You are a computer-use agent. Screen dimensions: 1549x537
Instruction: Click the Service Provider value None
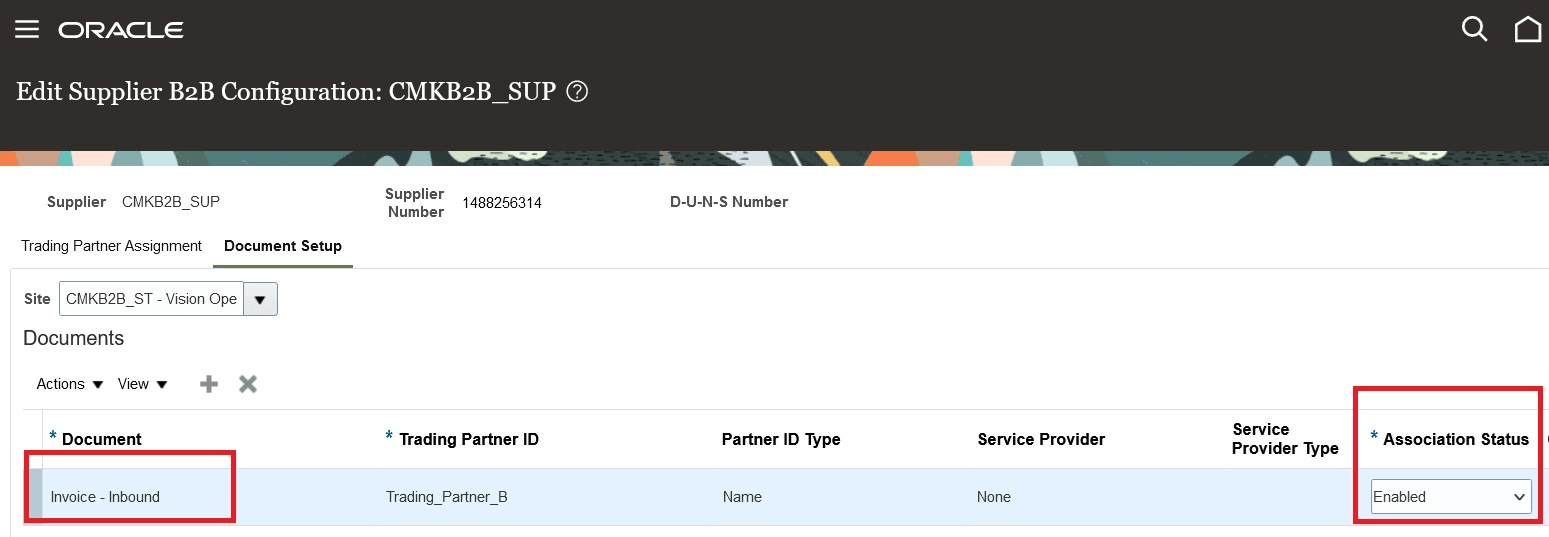[994, 497]
